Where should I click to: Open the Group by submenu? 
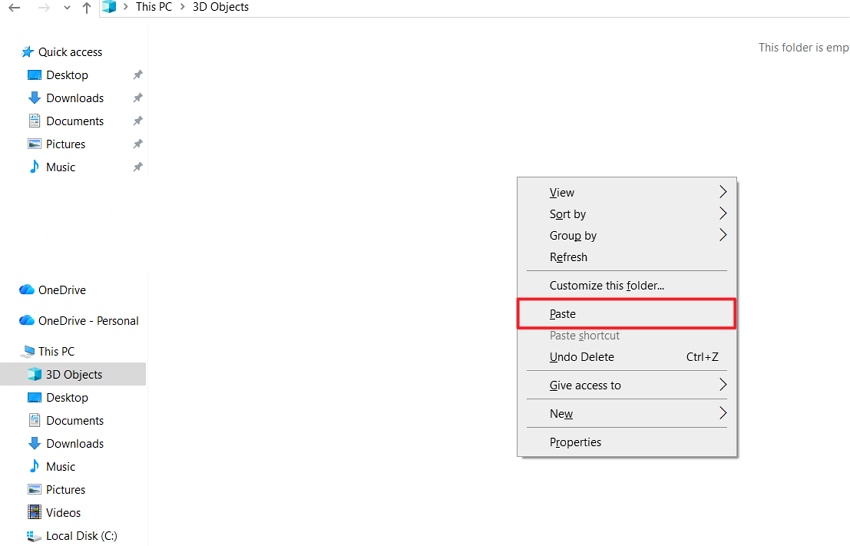click(x=627, y=235)
